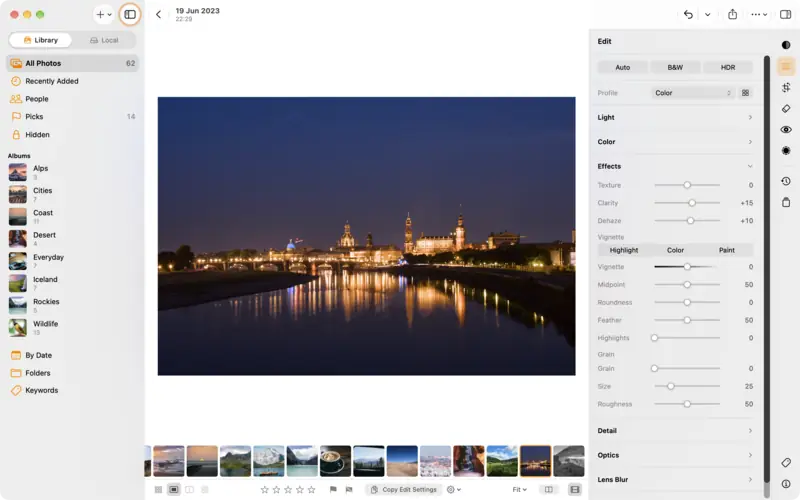This screenshot has height=500, width=800.
Task: Toggle the filmstrip icon
Action: click(575, 489)
